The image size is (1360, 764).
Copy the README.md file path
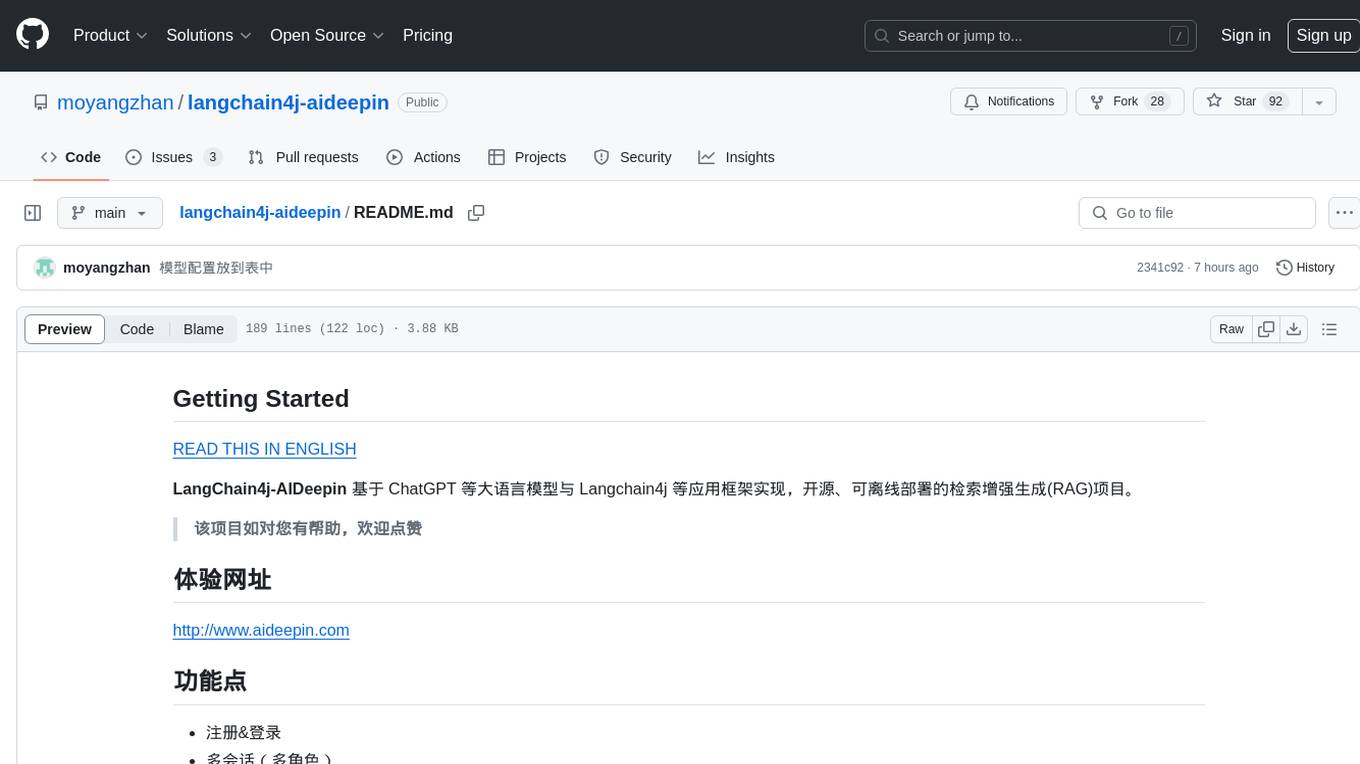[x=476, y=213]
